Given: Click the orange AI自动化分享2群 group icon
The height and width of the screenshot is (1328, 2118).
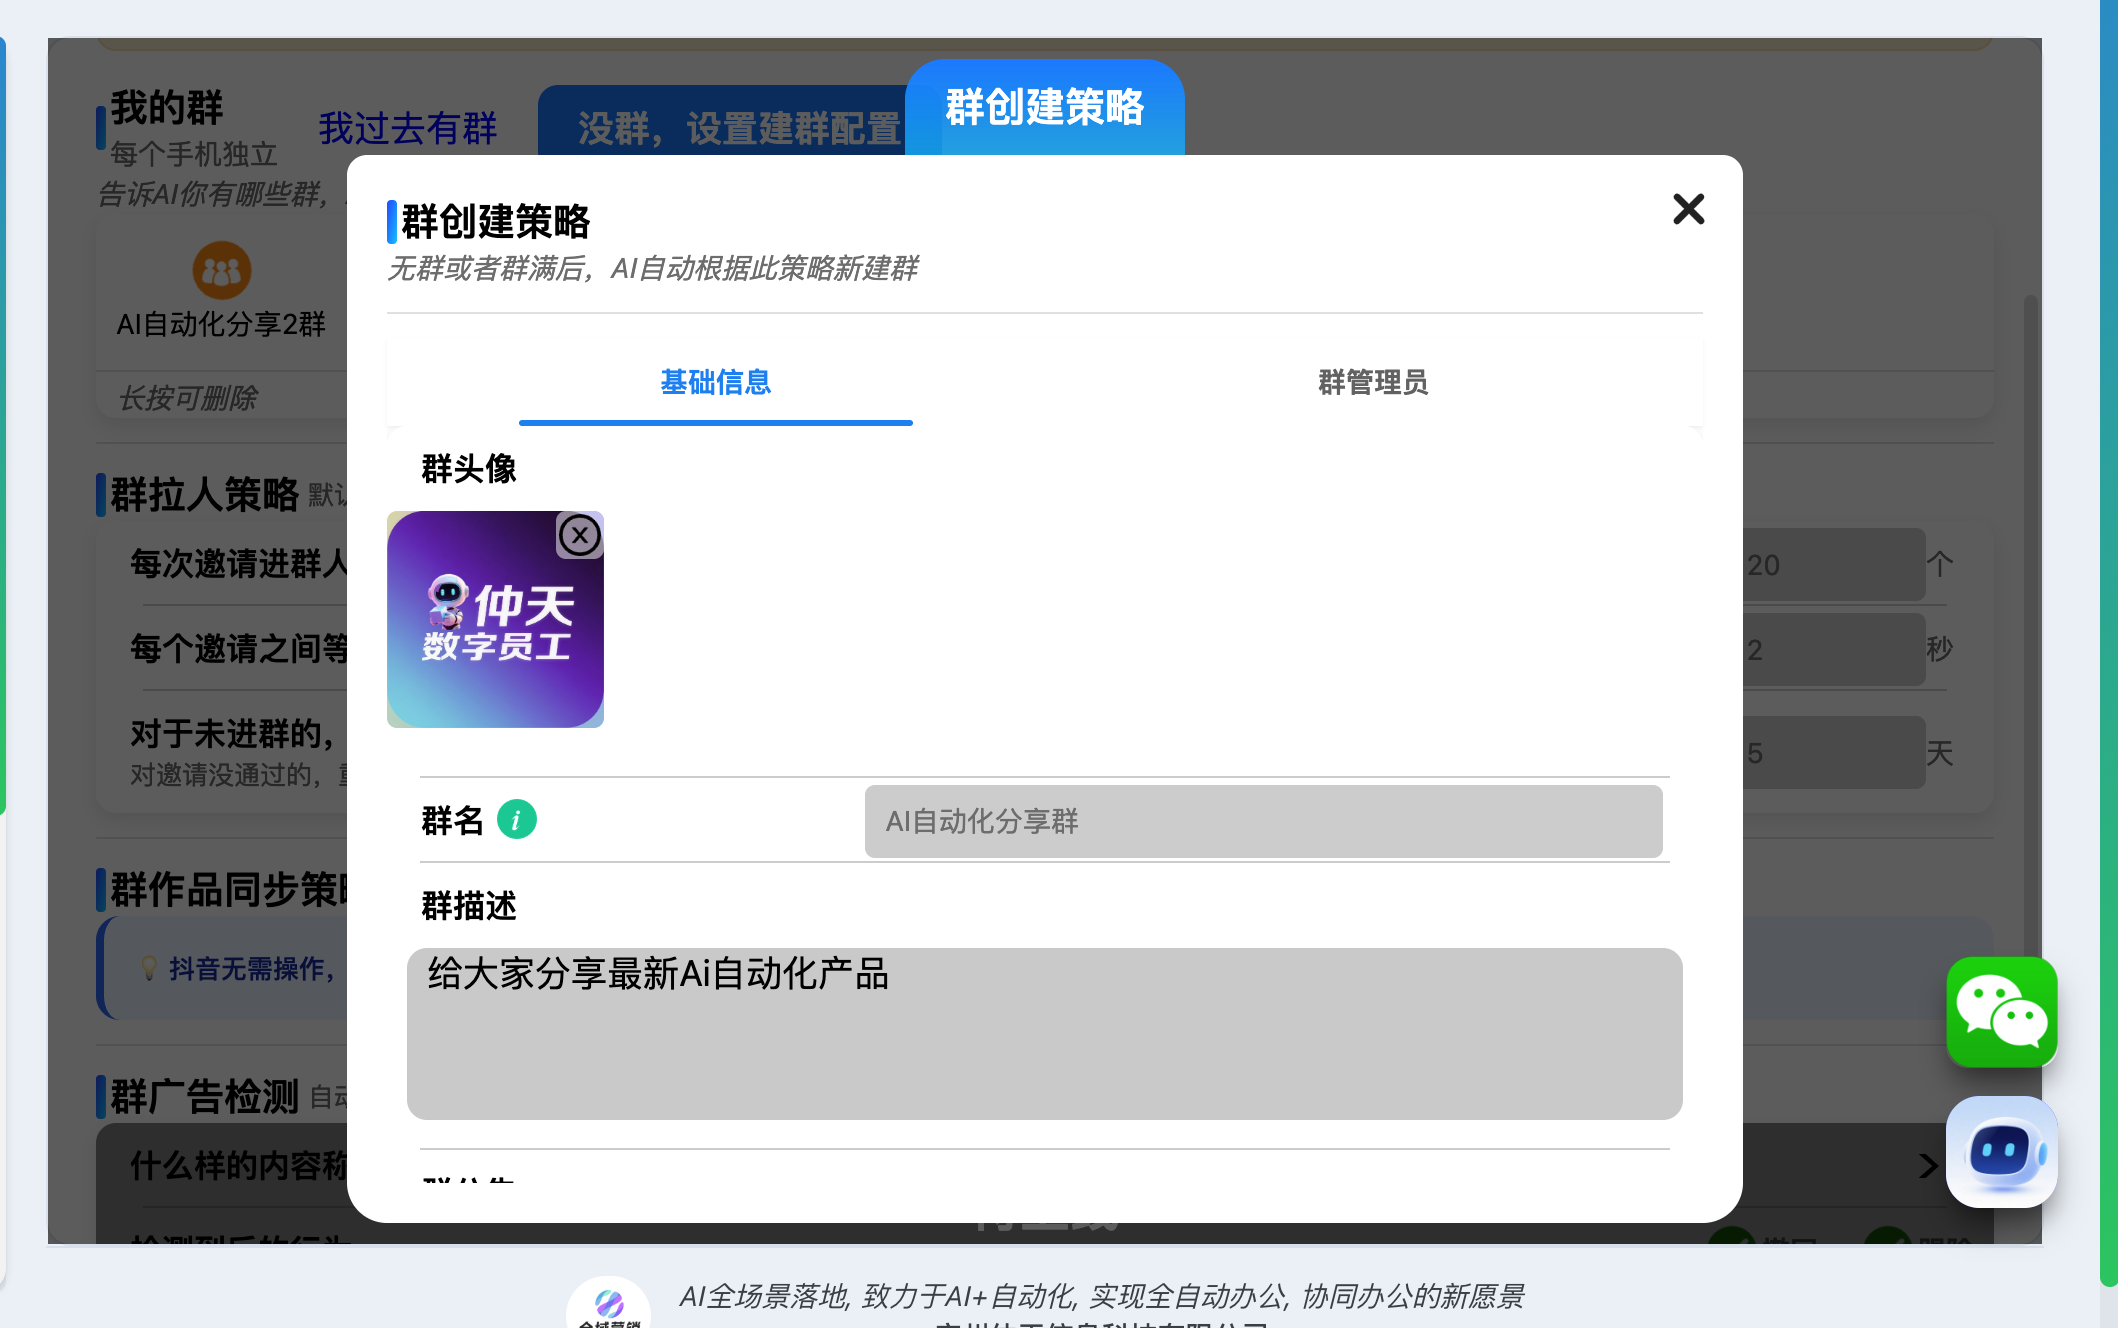Looking at the screenshot, I should [221, 270].
